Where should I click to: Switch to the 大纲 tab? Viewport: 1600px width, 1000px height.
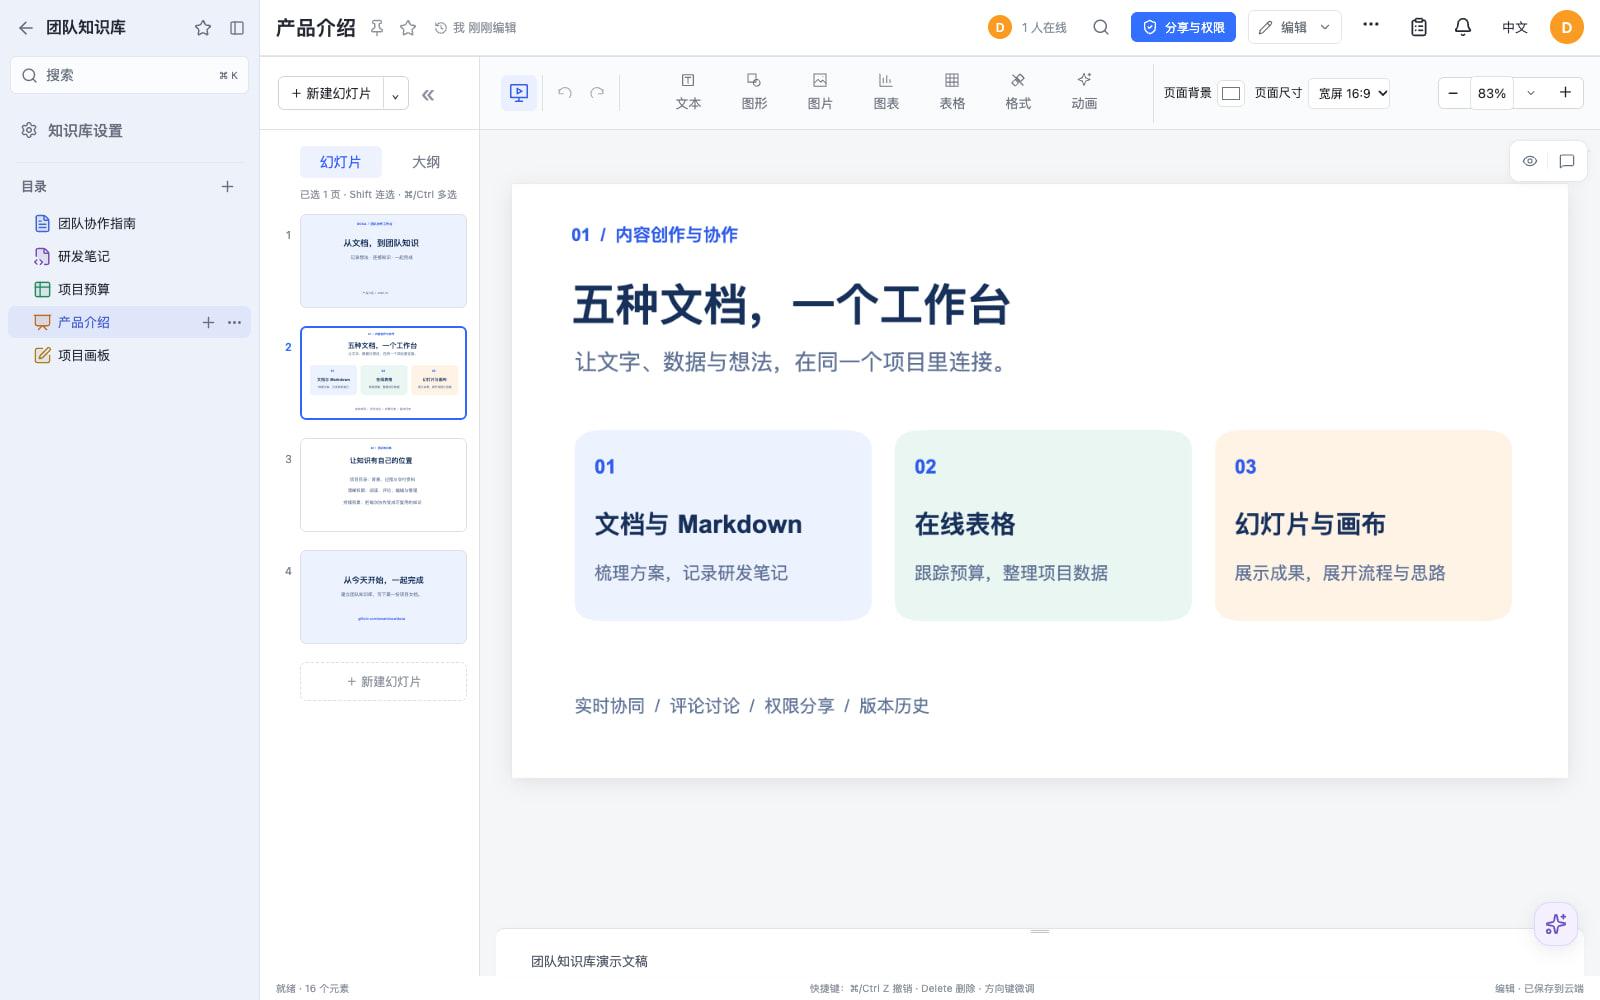click(x=426, y=162)
